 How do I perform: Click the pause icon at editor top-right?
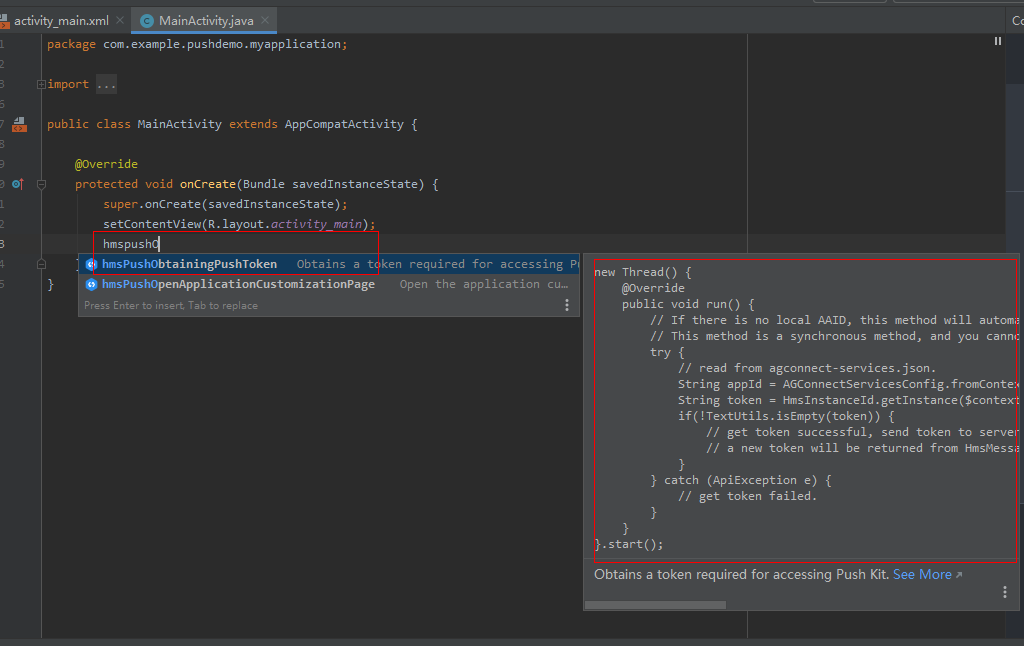(x=997, y=41)
